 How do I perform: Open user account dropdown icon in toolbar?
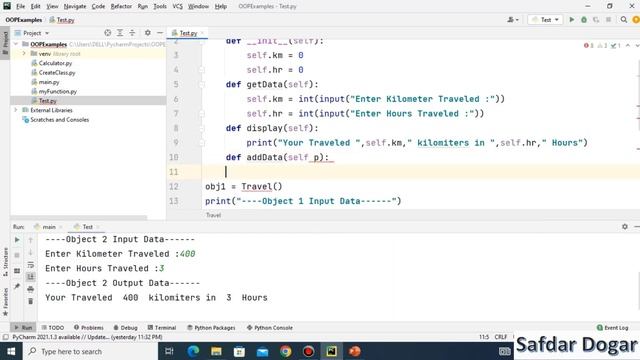click(x=513, y=20)
